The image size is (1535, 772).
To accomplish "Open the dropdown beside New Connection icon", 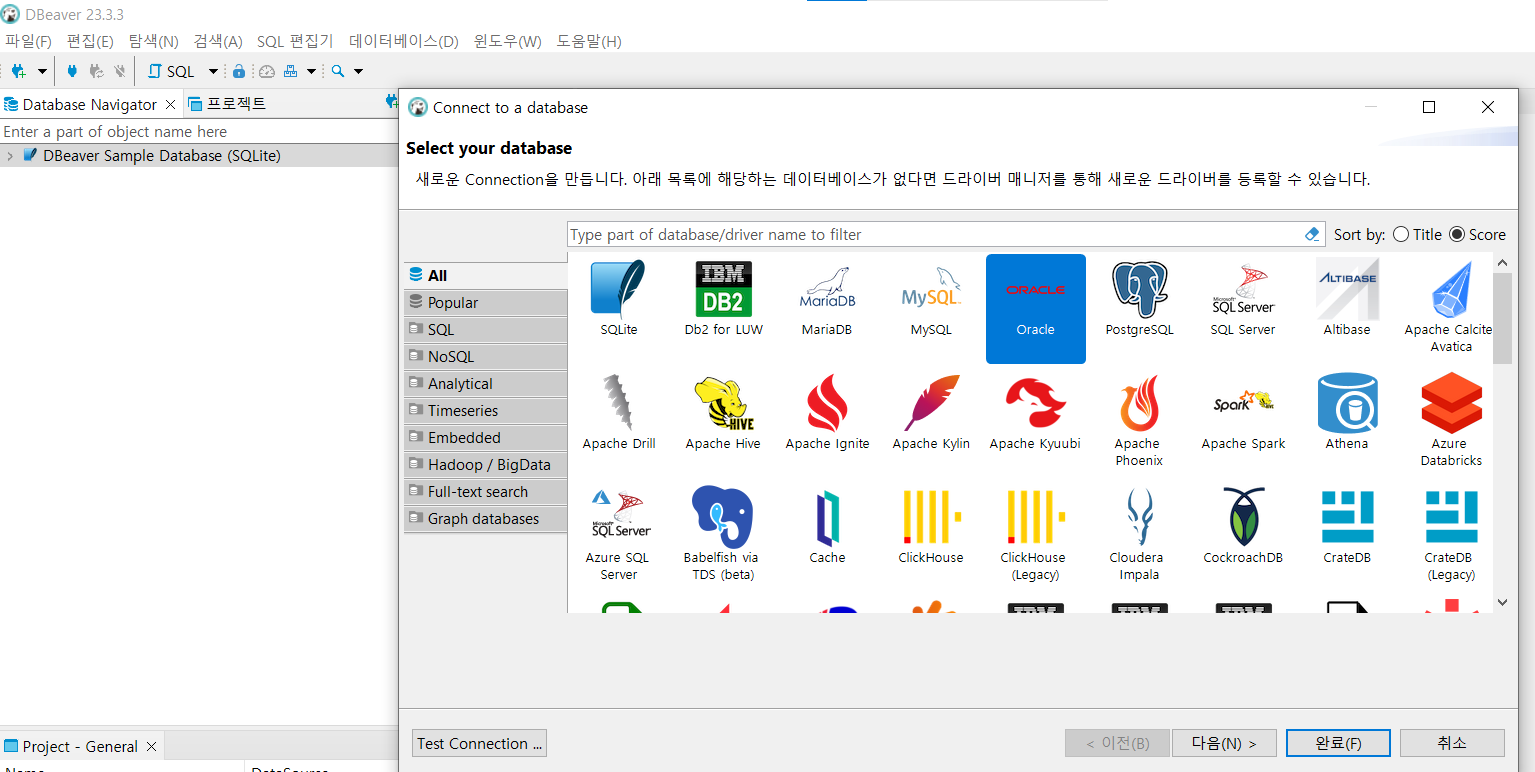I will click(42, 71).
